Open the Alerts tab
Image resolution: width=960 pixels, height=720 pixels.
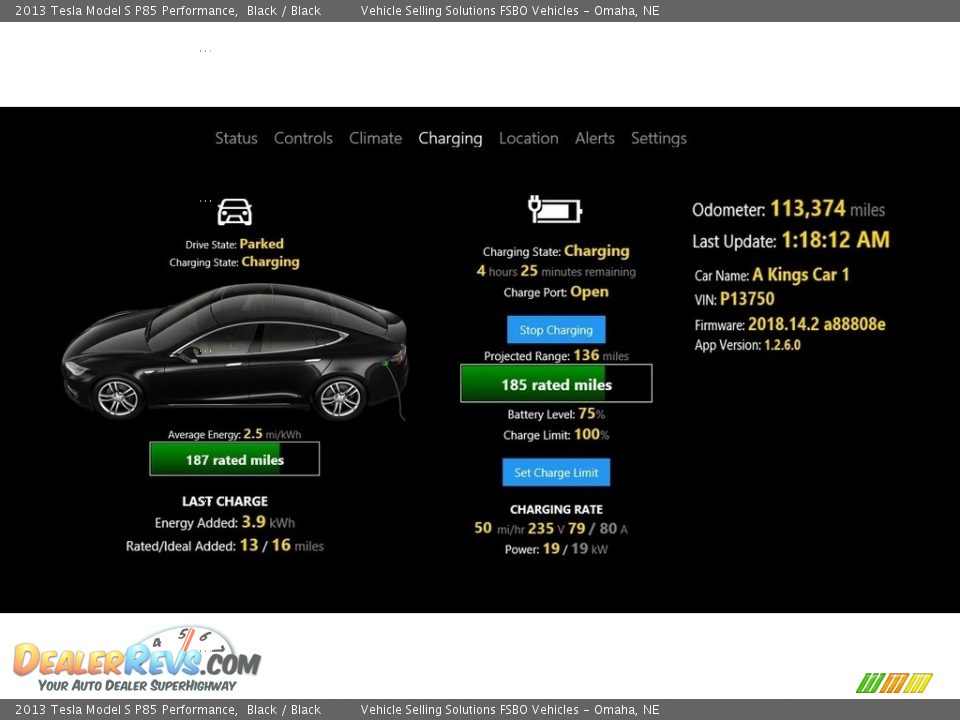[x=594, y=138]
